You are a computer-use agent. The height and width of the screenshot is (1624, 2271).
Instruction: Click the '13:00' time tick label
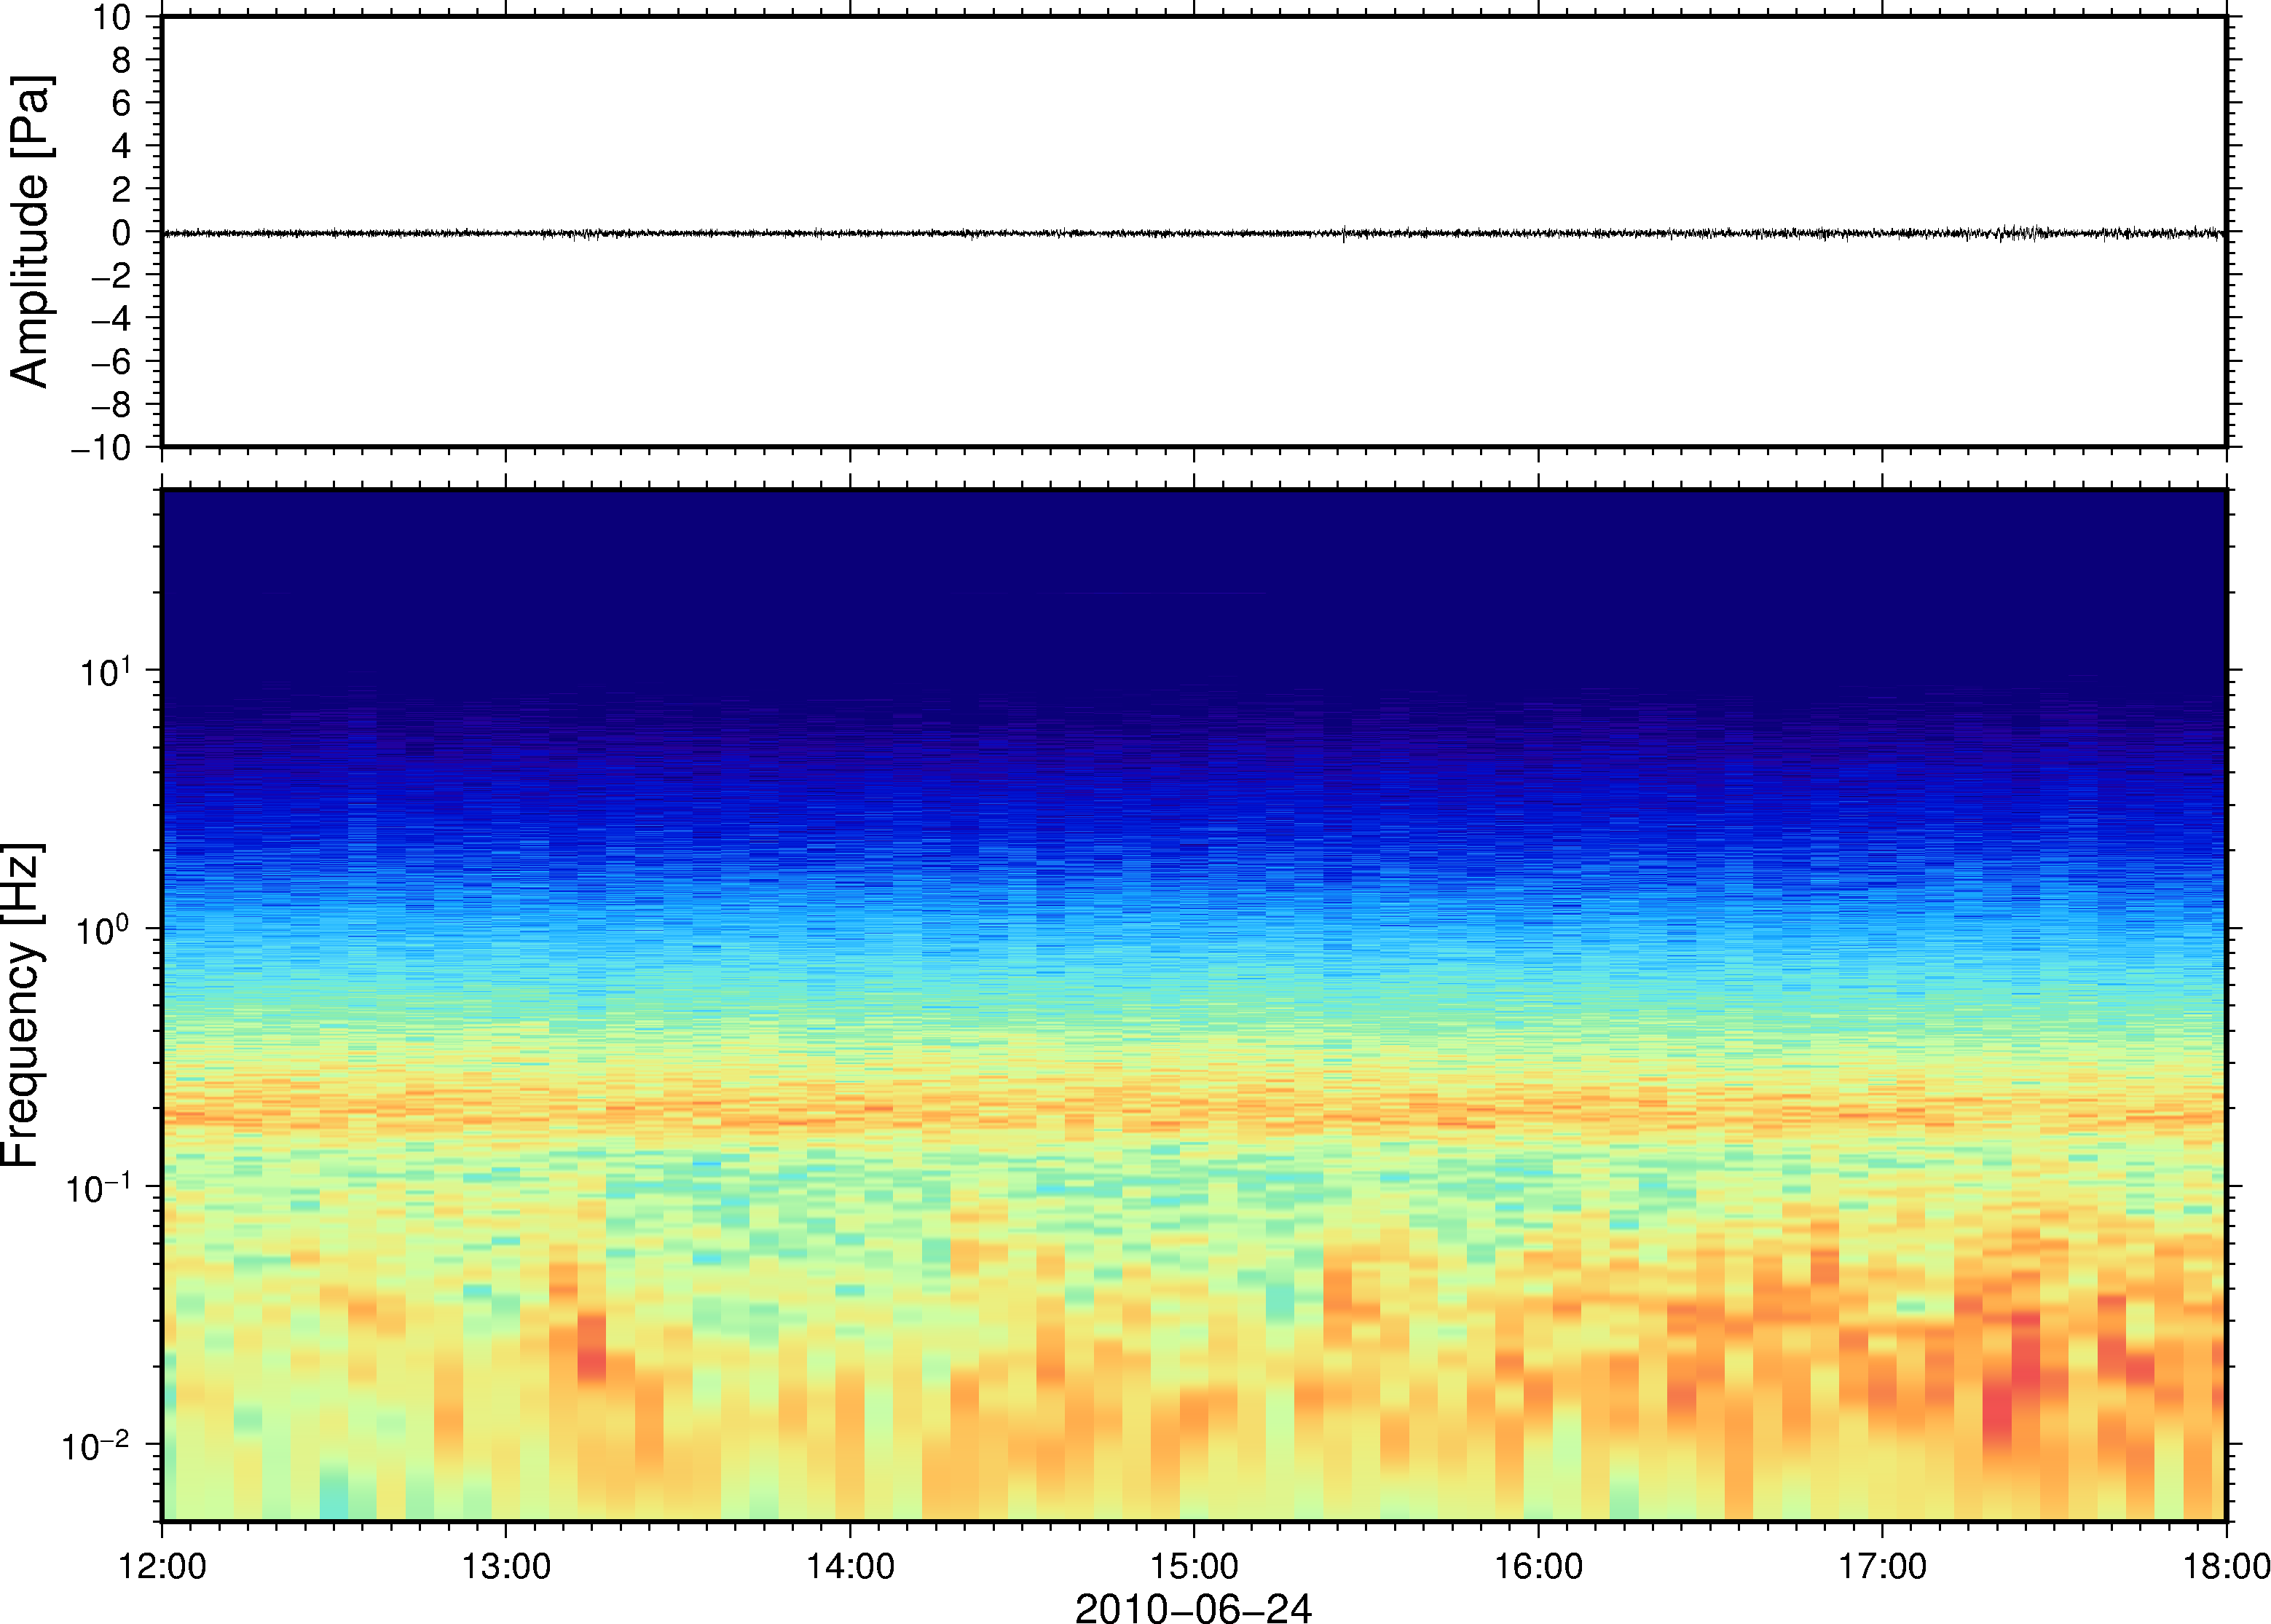click(506, 1566)
